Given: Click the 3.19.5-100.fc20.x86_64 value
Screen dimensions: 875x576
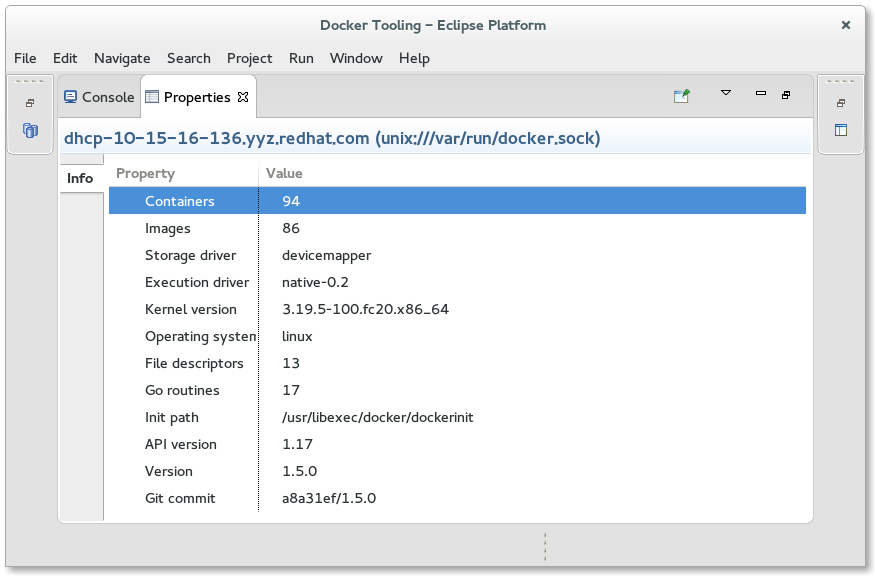Looking at the screenshot, I should (366, 309).
